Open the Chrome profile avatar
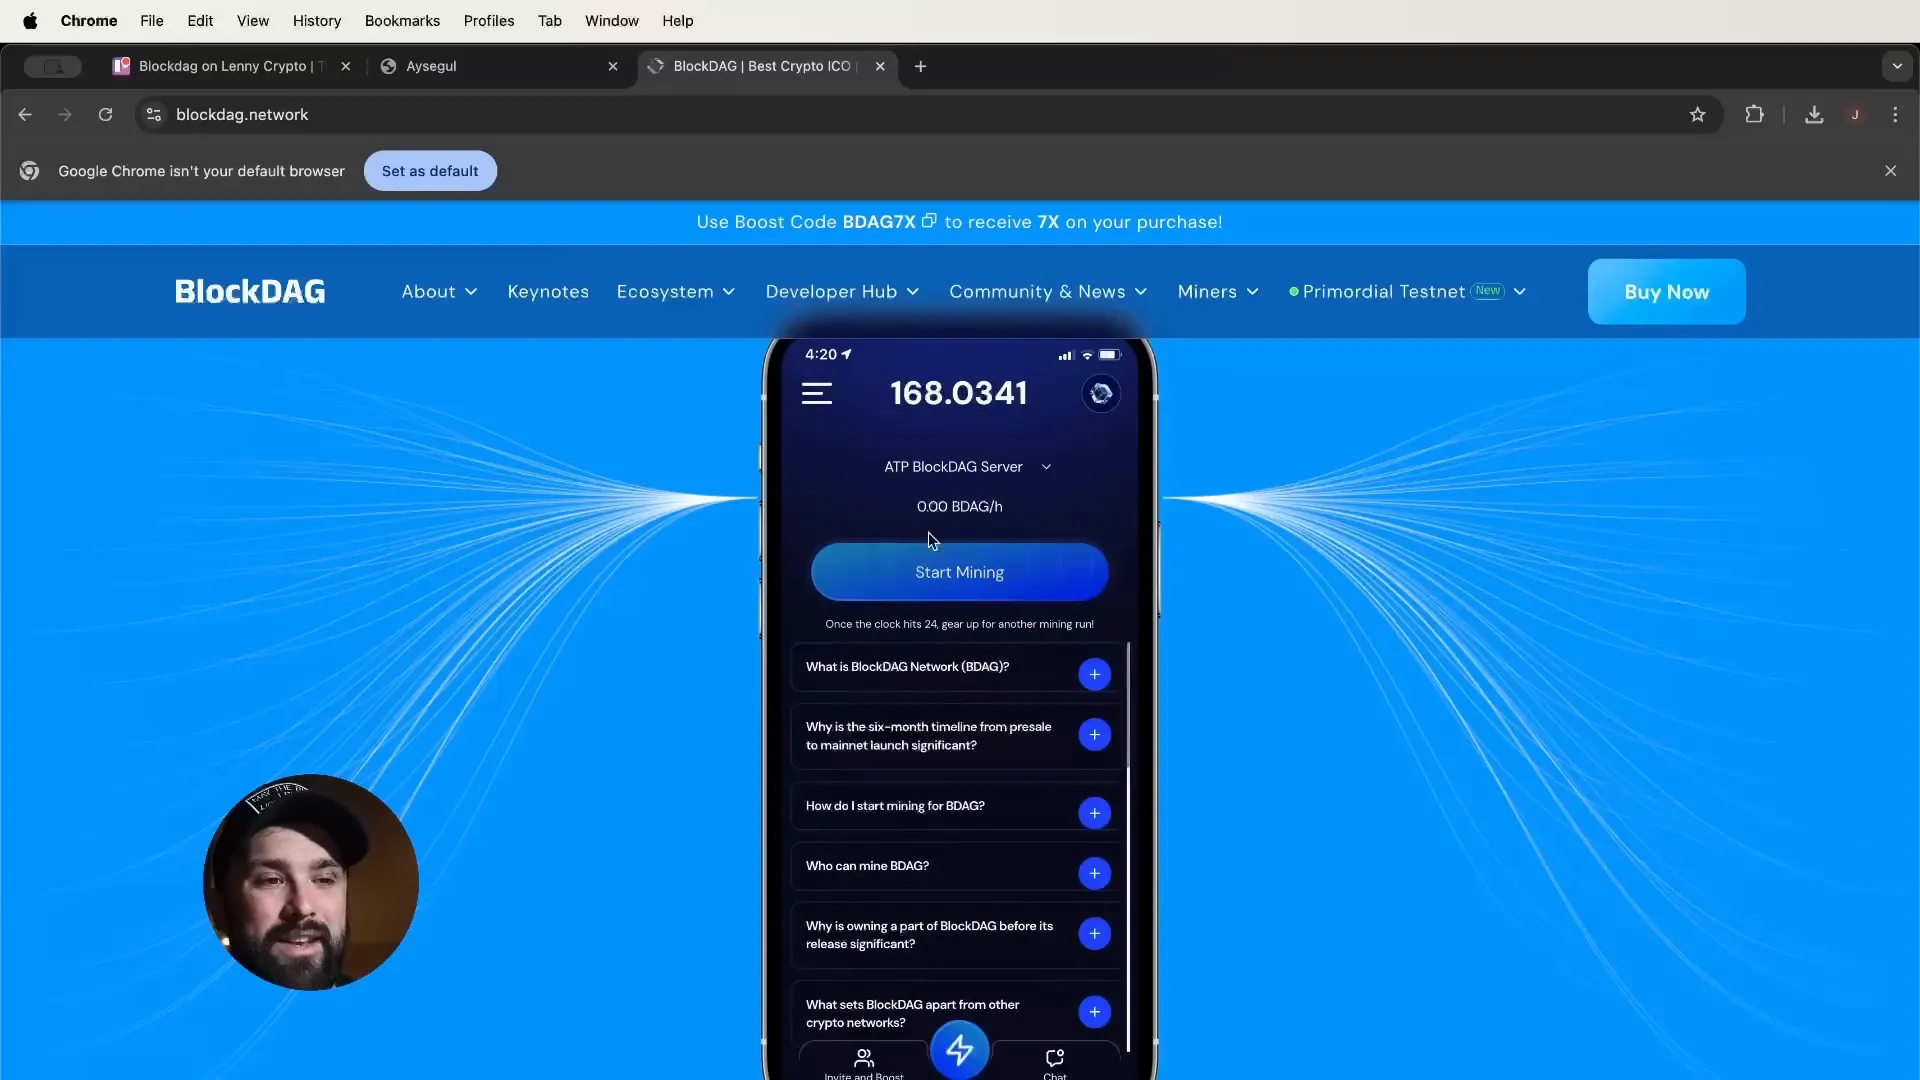Image resolution: width=1920 pixels, height=1080 pixels. coord(1855,115)
